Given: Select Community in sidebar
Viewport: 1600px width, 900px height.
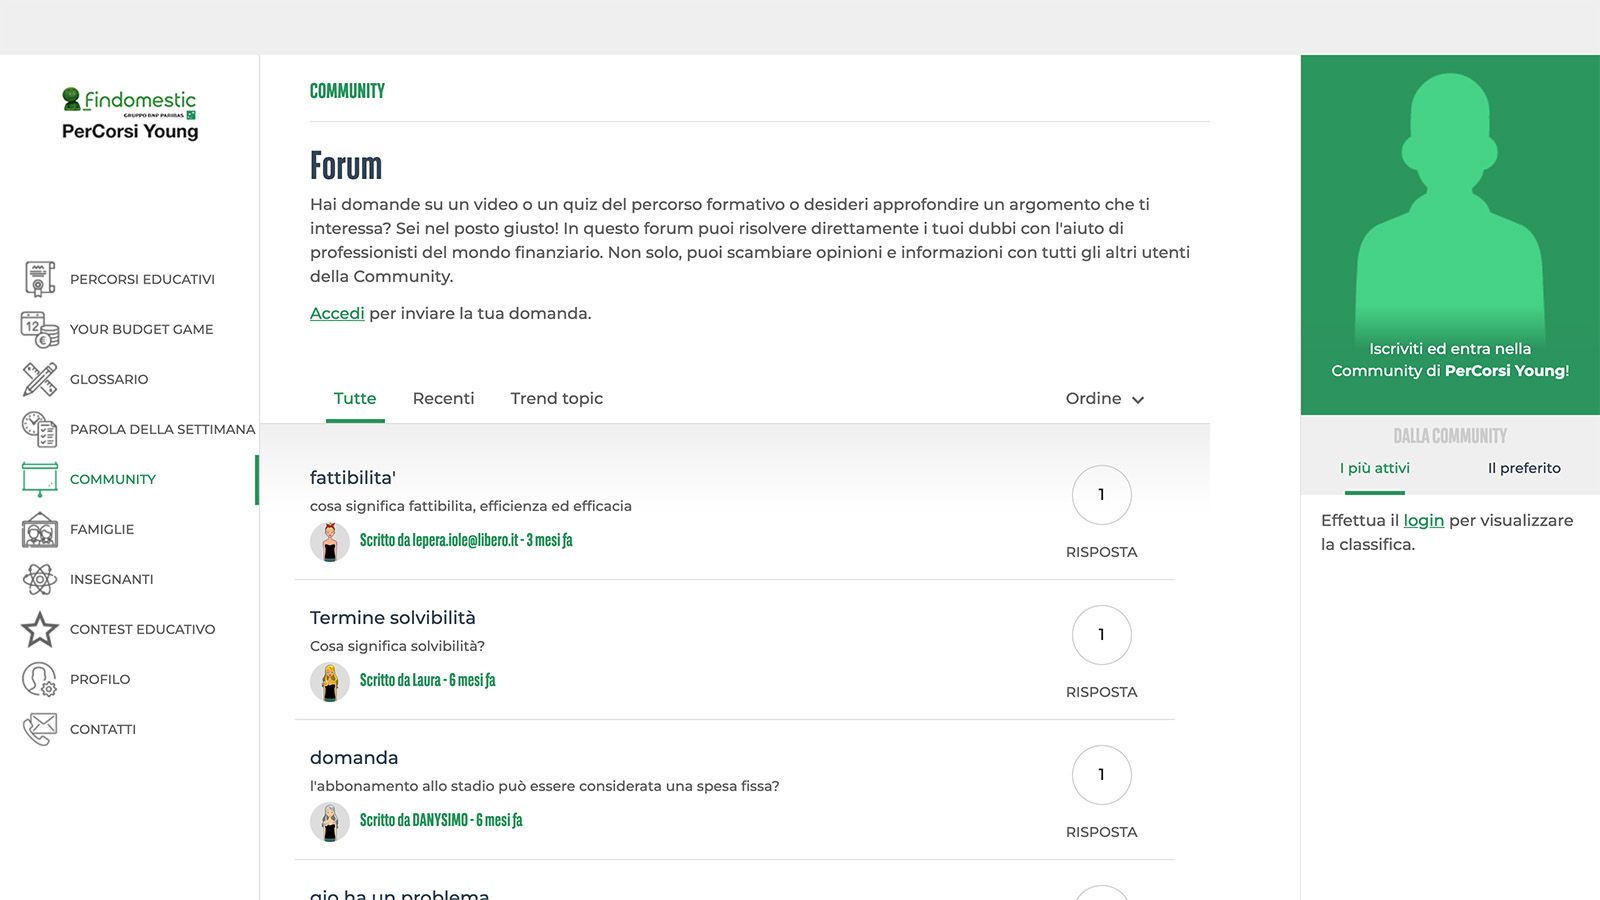Looking at the screenshot, I should click(x=113, y=479).
